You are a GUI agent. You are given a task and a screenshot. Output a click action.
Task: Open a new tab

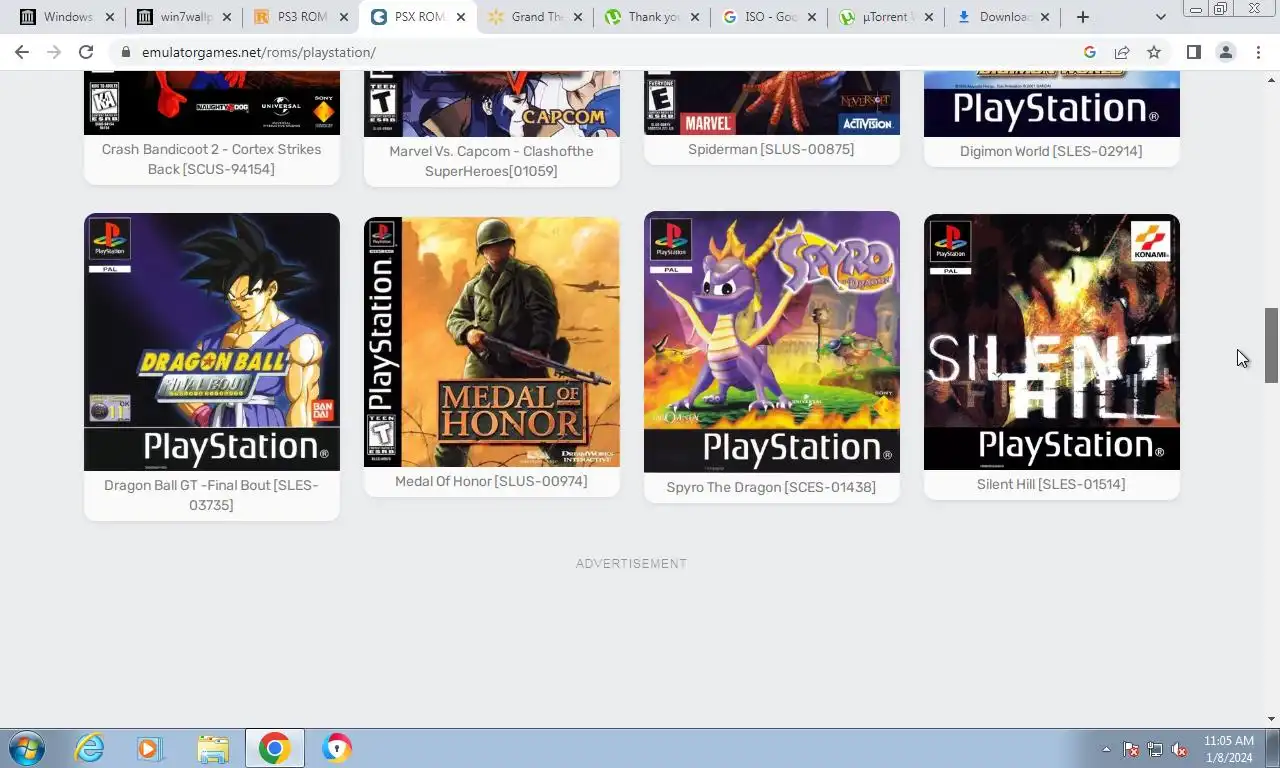1082,17
